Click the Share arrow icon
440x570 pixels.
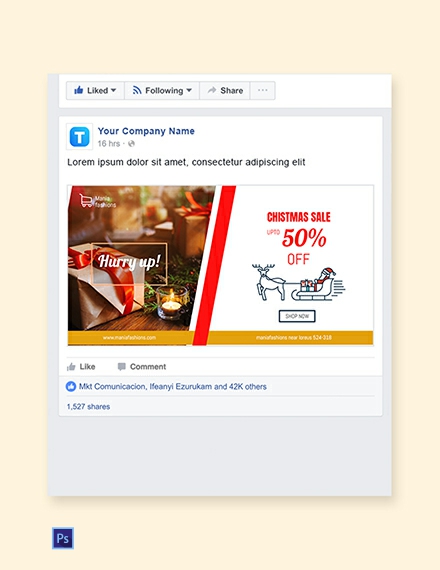pos(212,90)
